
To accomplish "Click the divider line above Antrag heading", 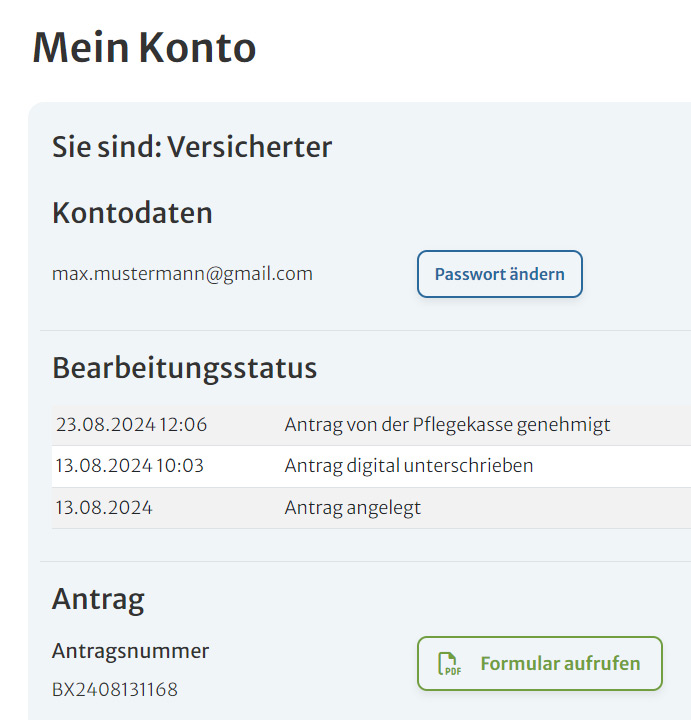I will pyautogui.click(x=365, y=561).
